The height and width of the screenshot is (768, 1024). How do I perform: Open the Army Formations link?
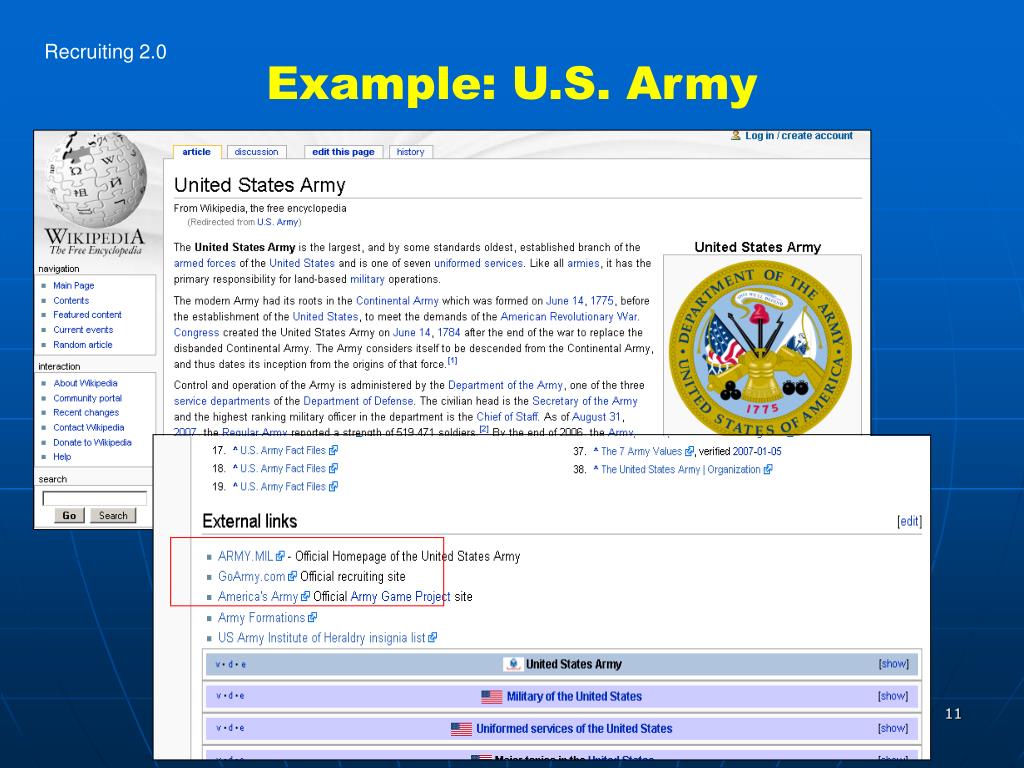pyautogui.click(x=261, y=618)
